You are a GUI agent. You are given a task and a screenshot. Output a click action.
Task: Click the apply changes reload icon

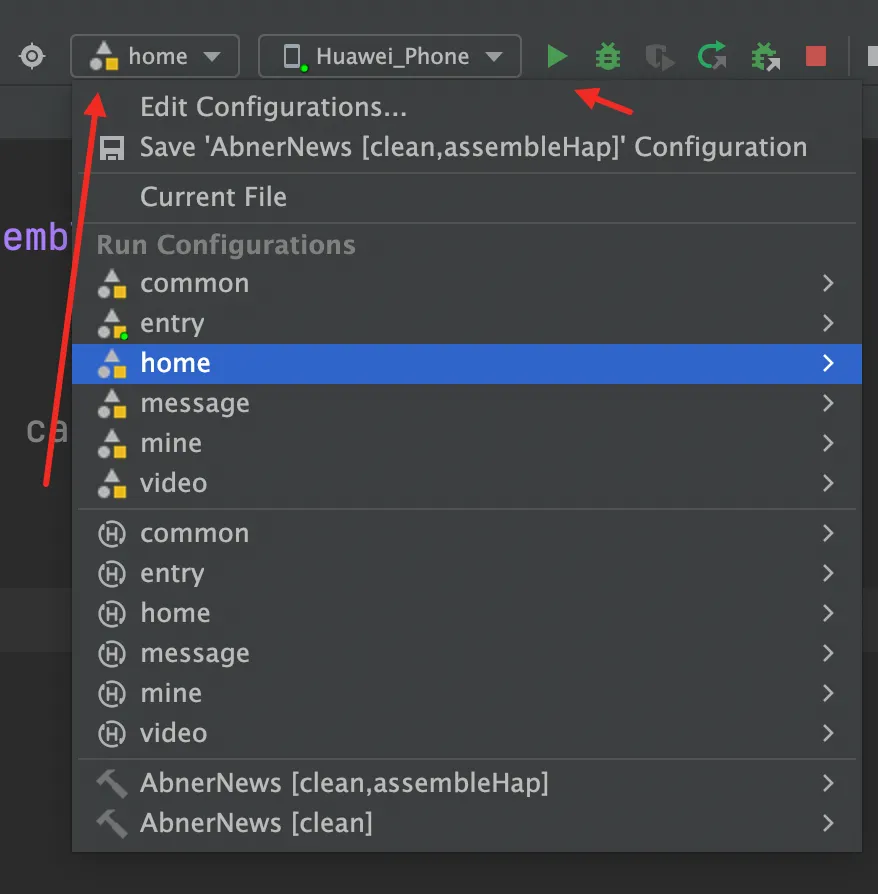point(712,56)
